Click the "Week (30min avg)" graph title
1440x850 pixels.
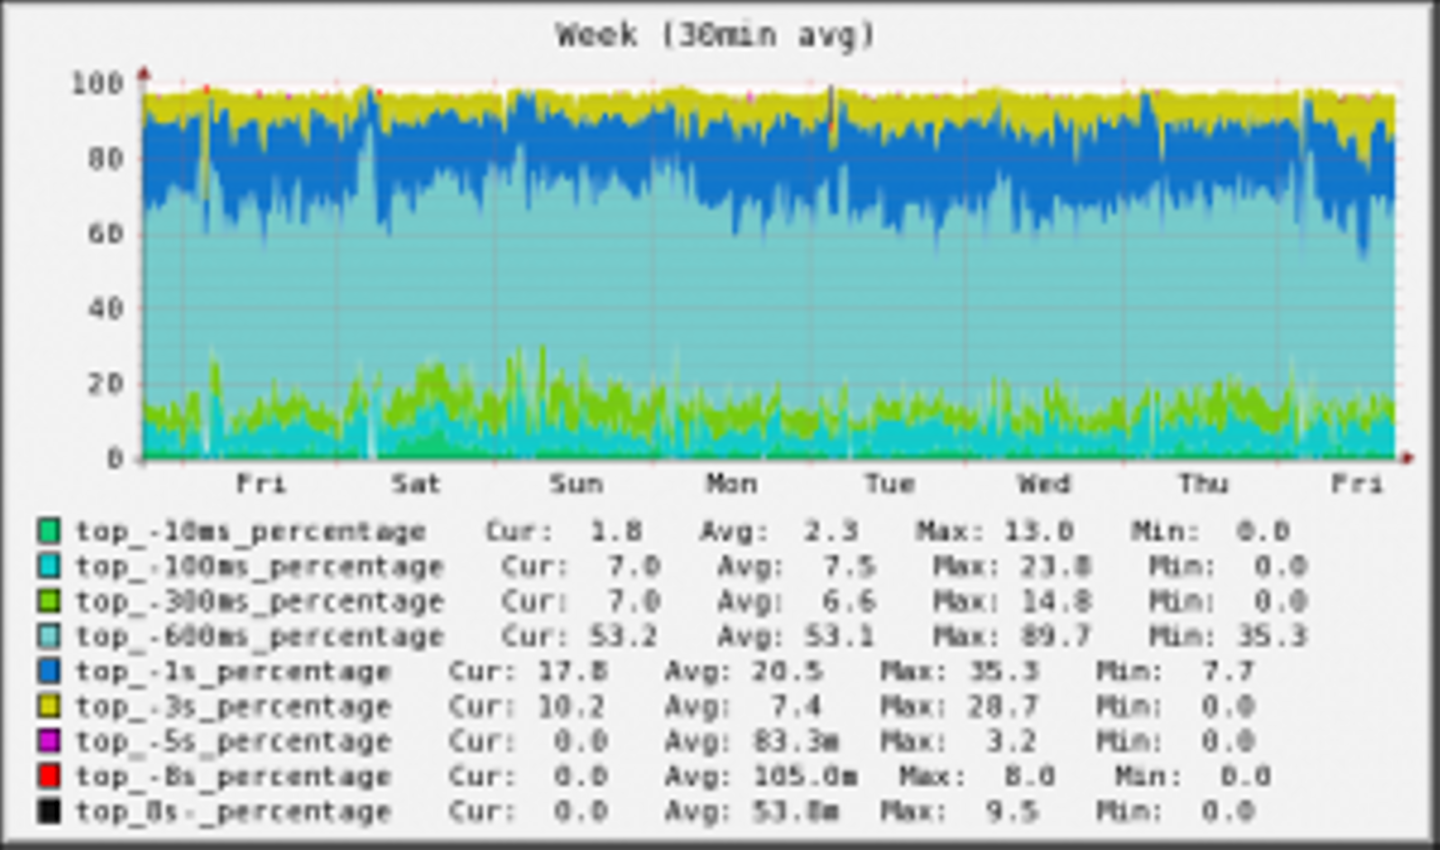tap(716, 35)
